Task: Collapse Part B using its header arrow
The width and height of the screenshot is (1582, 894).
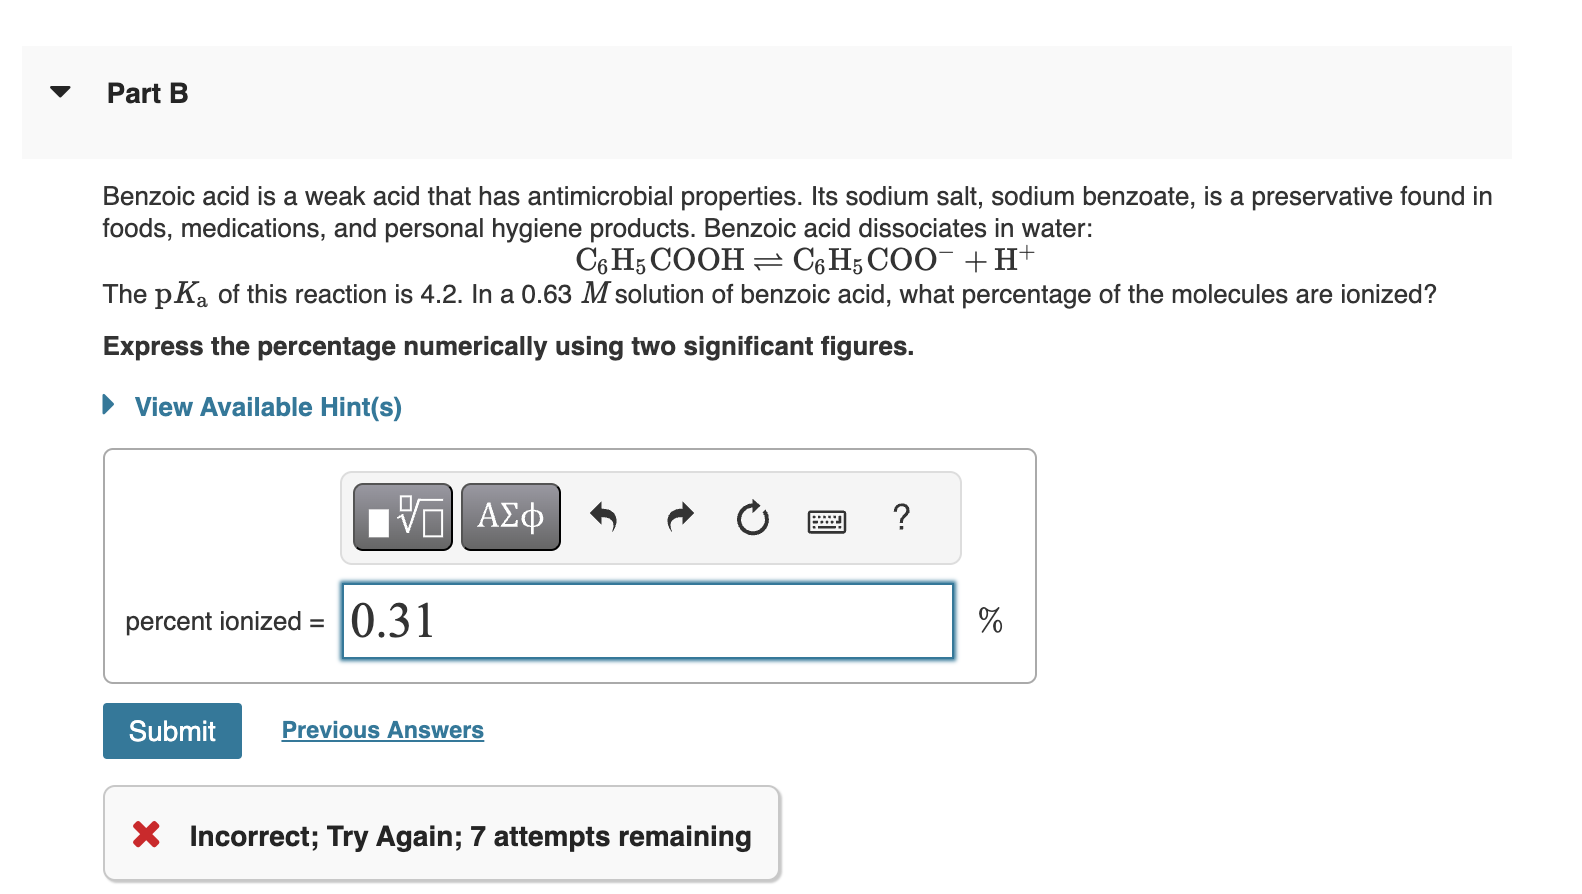Action: coord(59,91)
